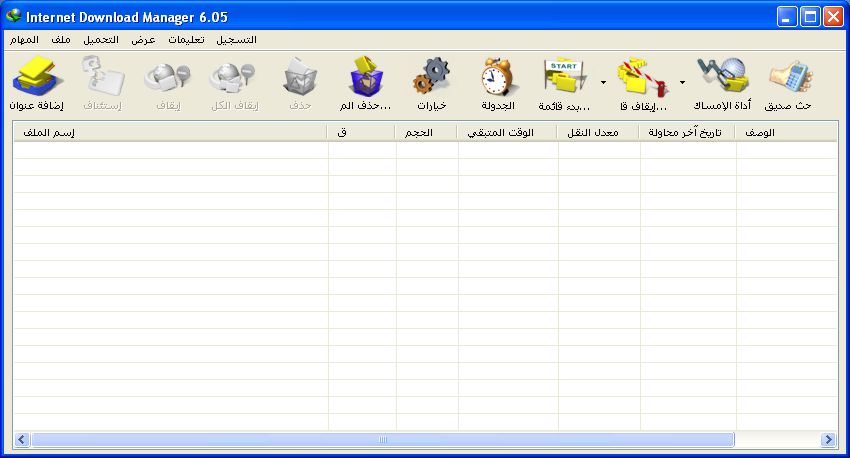Screen dimensions: 850x458
Task: Click the Stop Queue icon
Action: [643, 76]
